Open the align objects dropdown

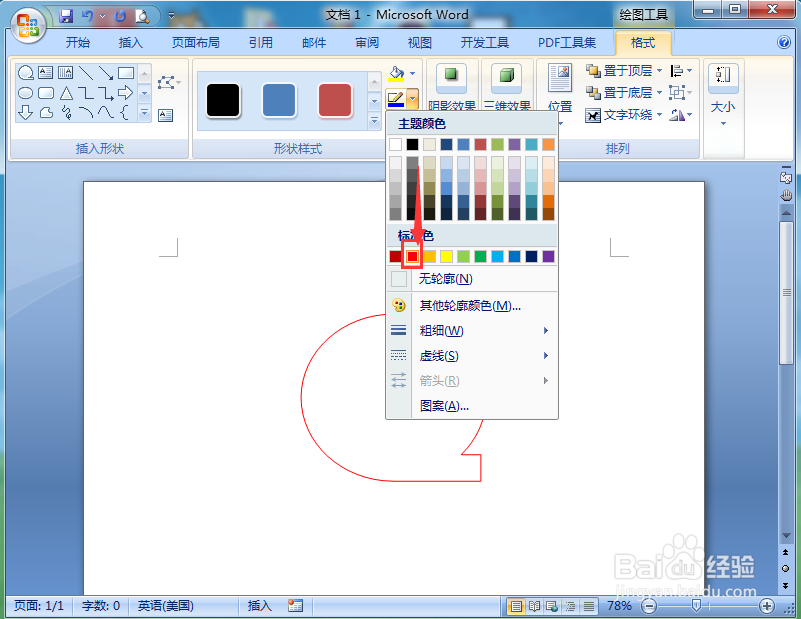(681, 70)
